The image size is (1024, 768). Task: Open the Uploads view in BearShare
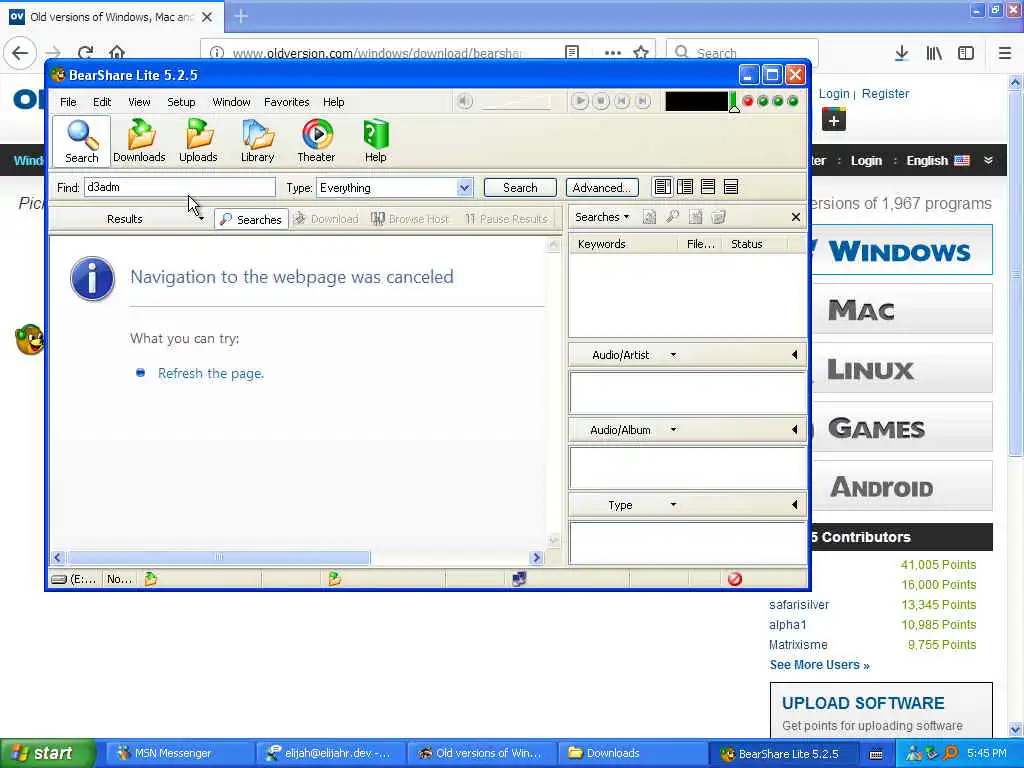198,141
